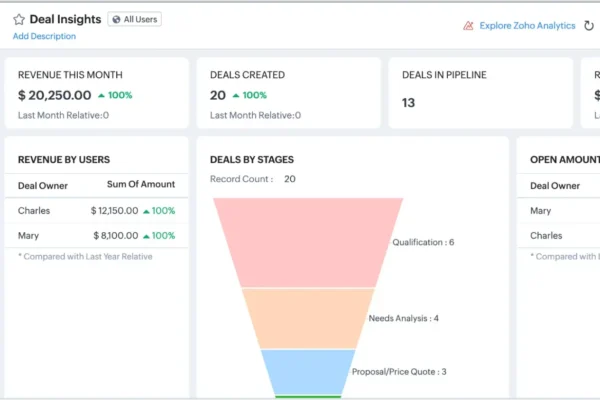
Task: Refresh the dashboard with reload icon
Action: 589,26
